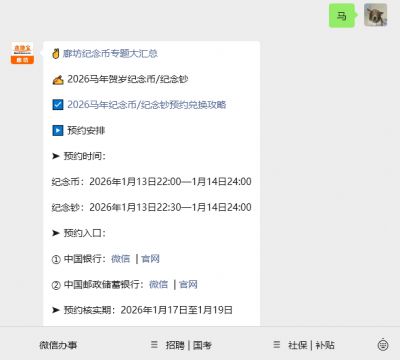Open 中国邮政储蓄银行 官网 booking link
The image size is (400, 360).
(x=188, y=284)
